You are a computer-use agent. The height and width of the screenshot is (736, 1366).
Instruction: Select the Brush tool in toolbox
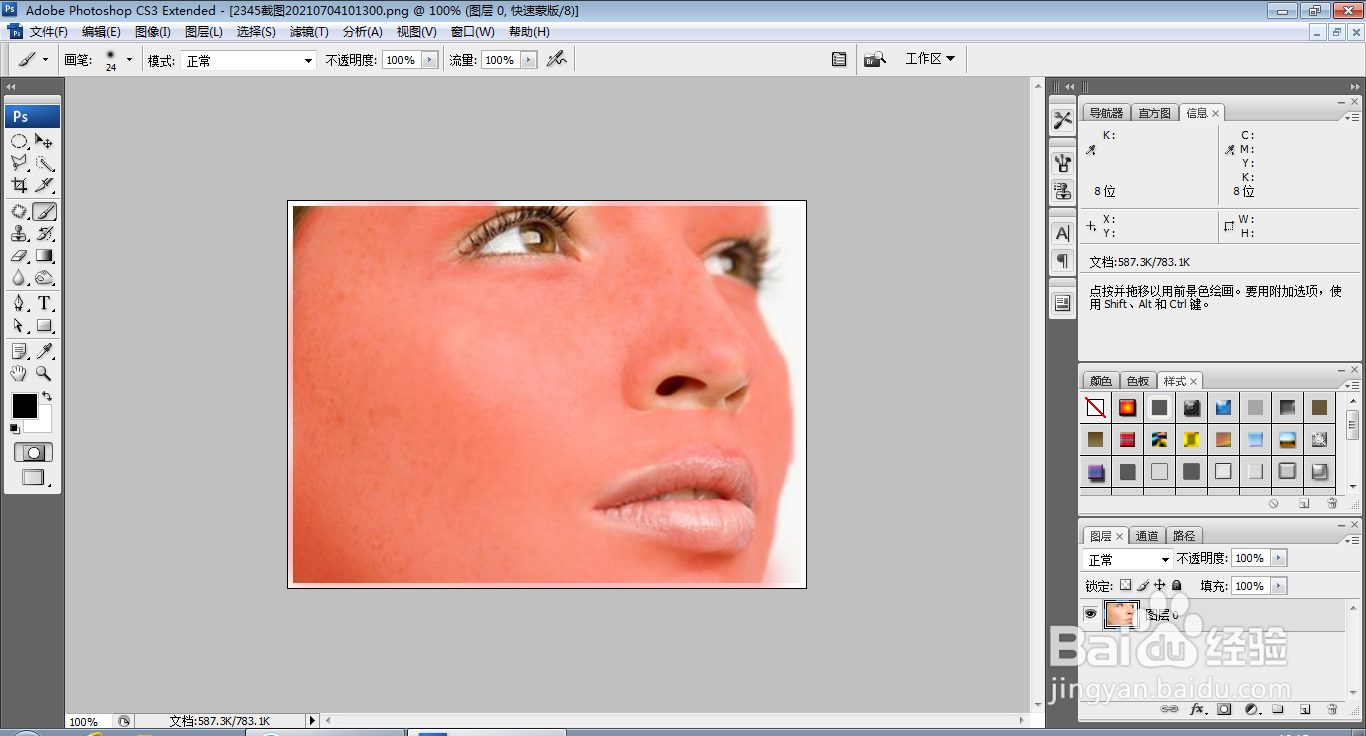[44, 211]
